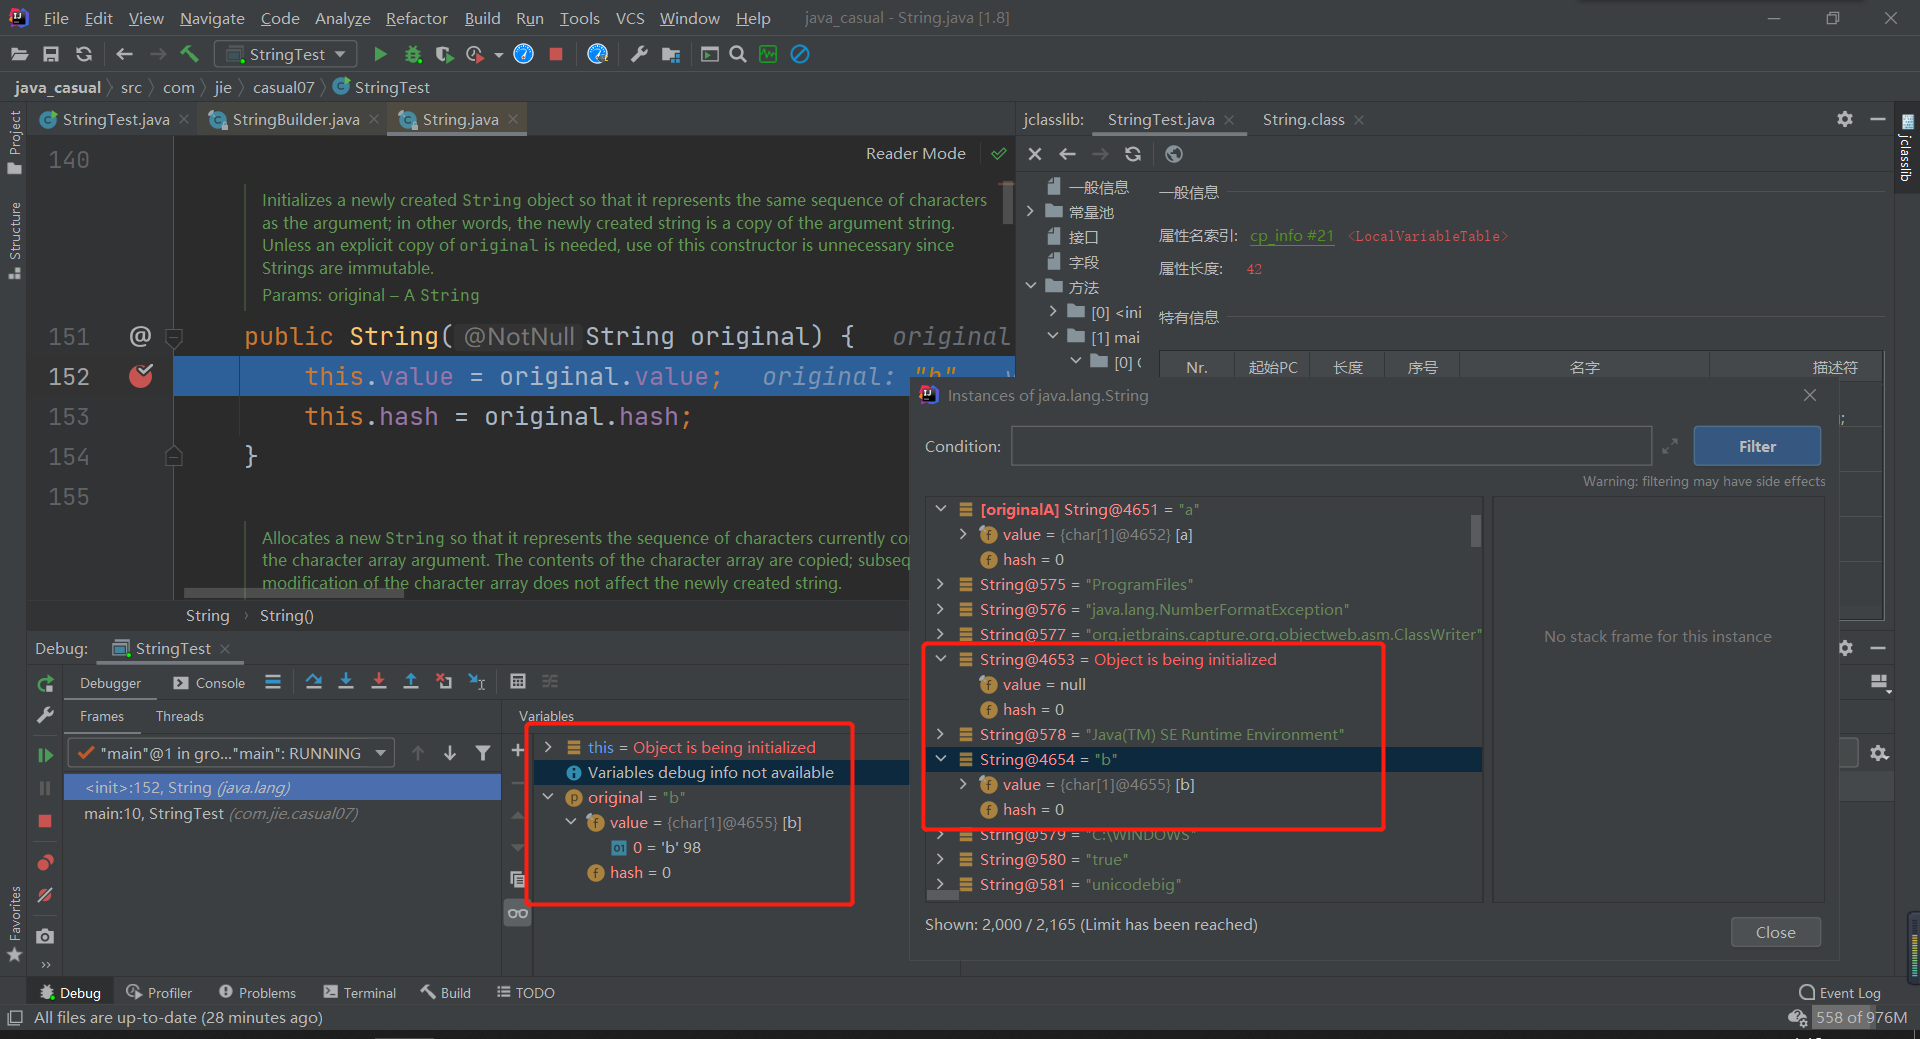Open Evaluate Expression calculator icon

(x=518, y=682)
